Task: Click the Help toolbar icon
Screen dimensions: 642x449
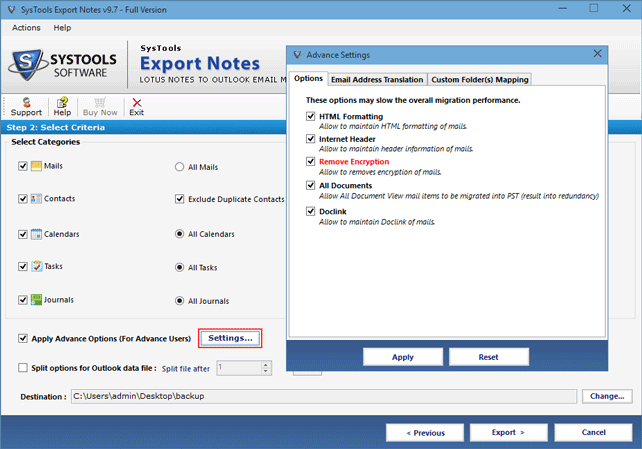Action: 62,102
